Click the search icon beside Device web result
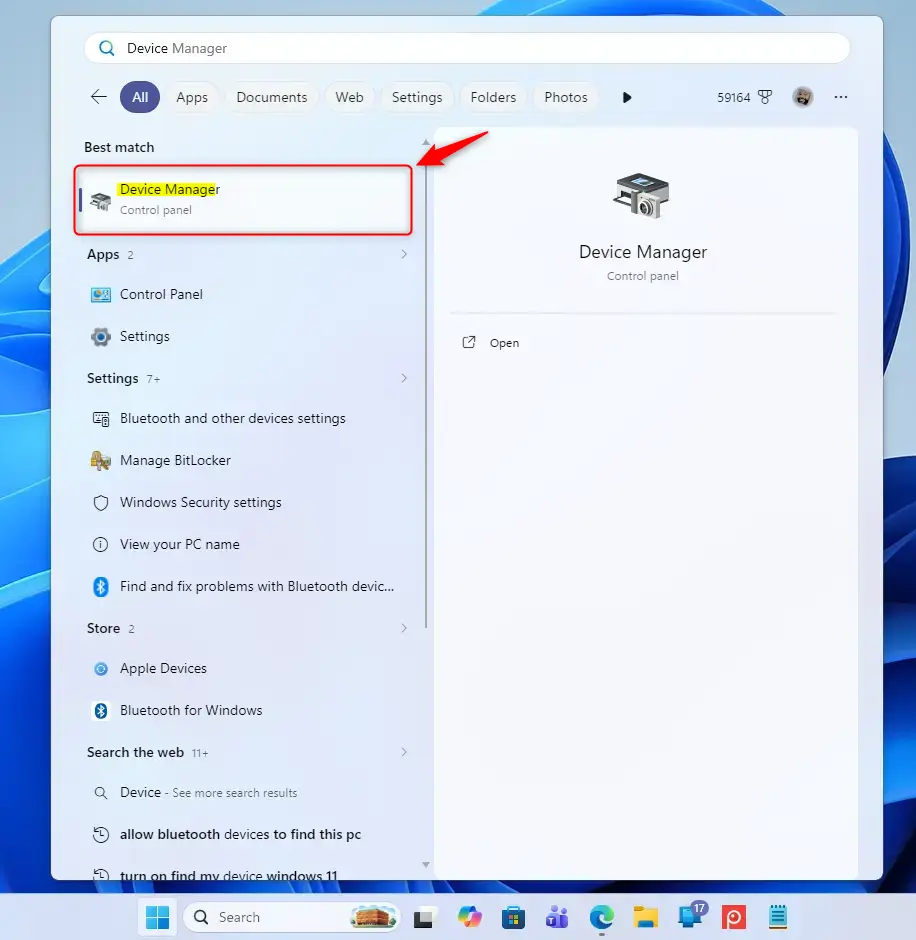 (101, 793)
